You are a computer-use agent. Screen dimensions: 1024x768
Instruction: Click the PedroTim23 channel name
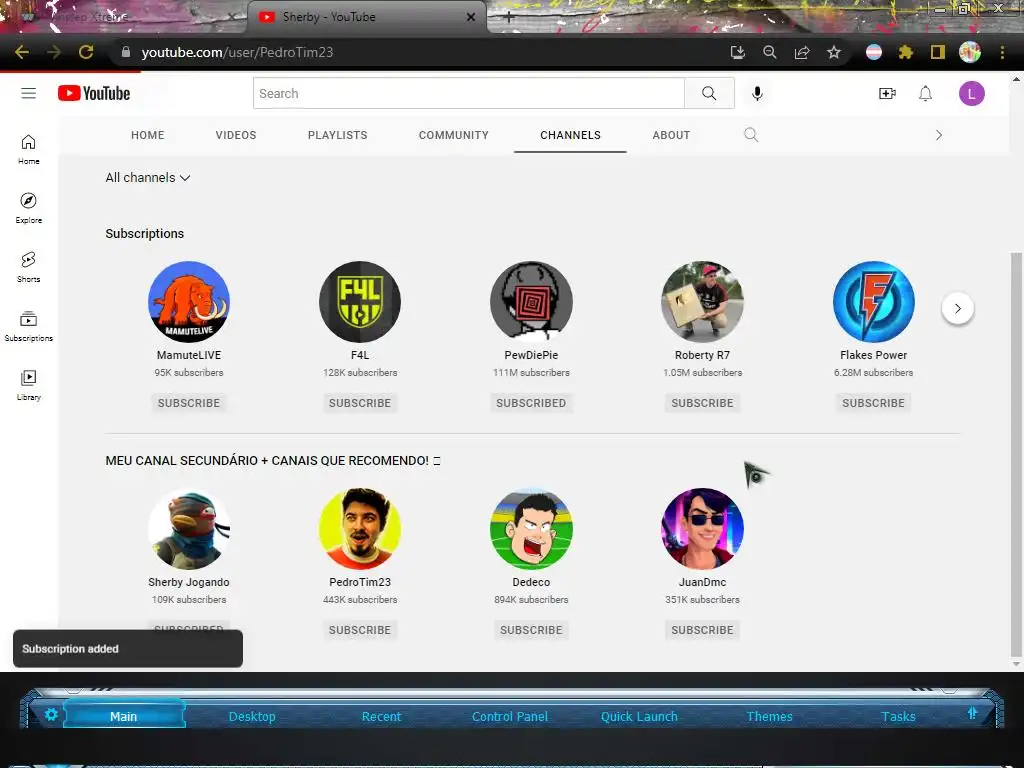click(x=360, y=582)
